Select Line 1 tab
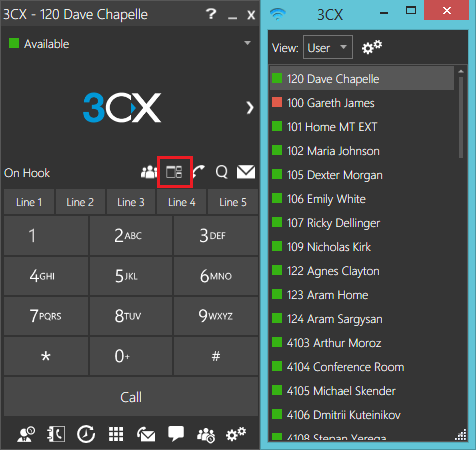This screenshot has height=450, width=476. (x=29, y=202)
